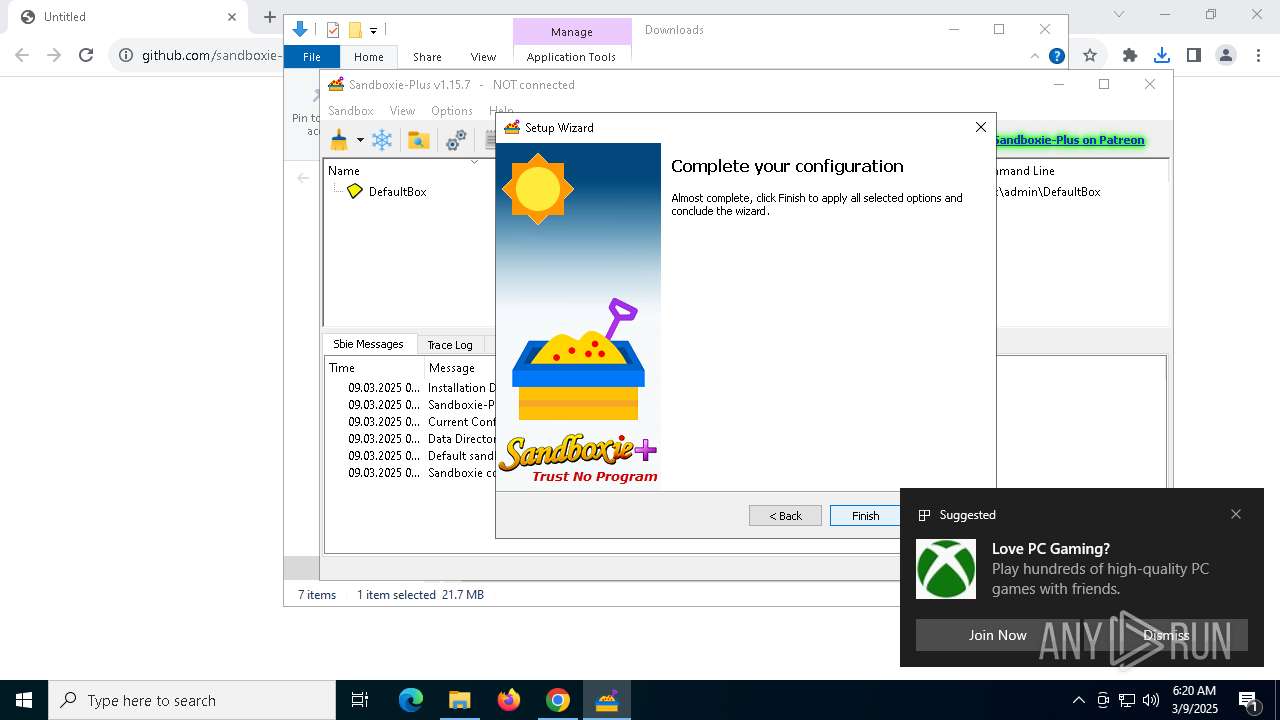Open Customize Quick Access Toolbar dropdown
This screenshot has height=720, width=1280.
click(373, 30)
